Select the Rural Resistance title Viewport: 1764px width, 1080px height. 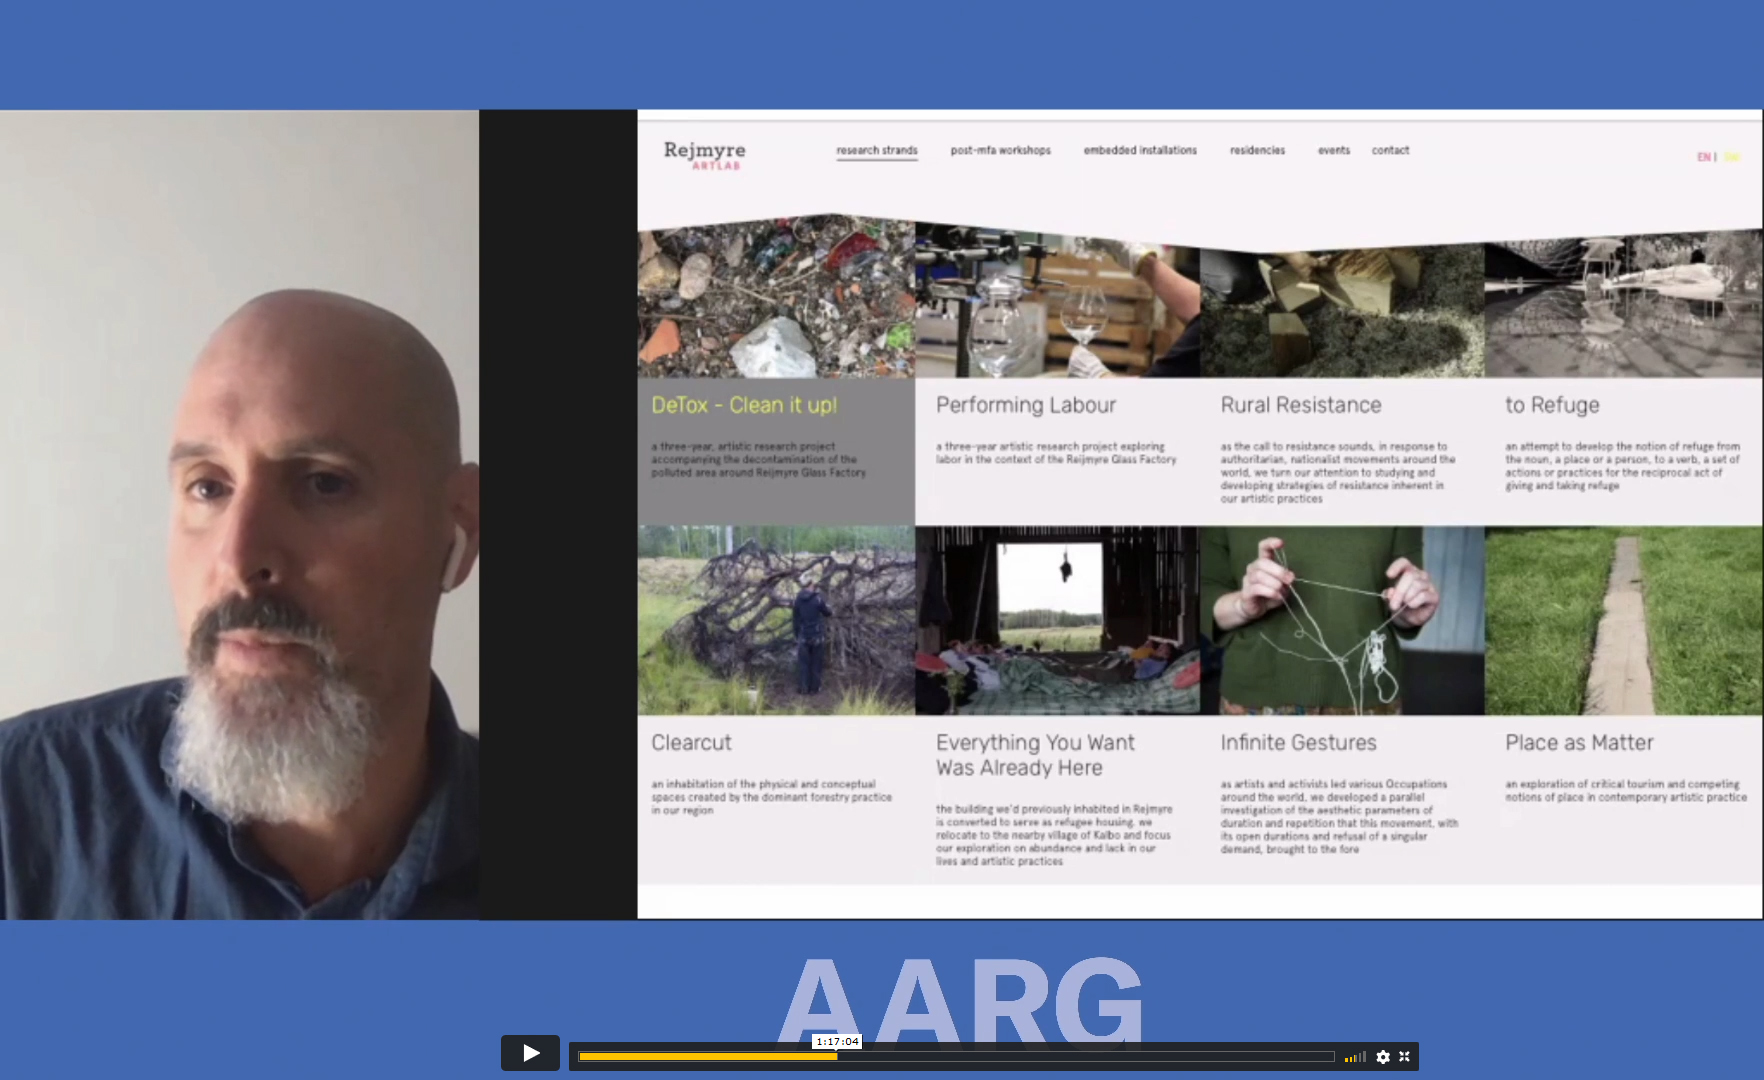(1300, 405)
